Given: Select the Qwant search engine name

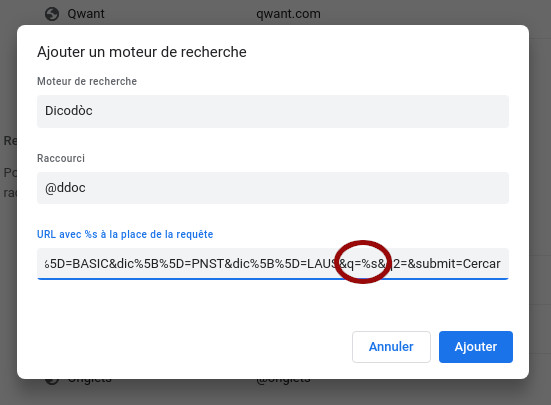Looking at the screenshot, I should (86, 14).
